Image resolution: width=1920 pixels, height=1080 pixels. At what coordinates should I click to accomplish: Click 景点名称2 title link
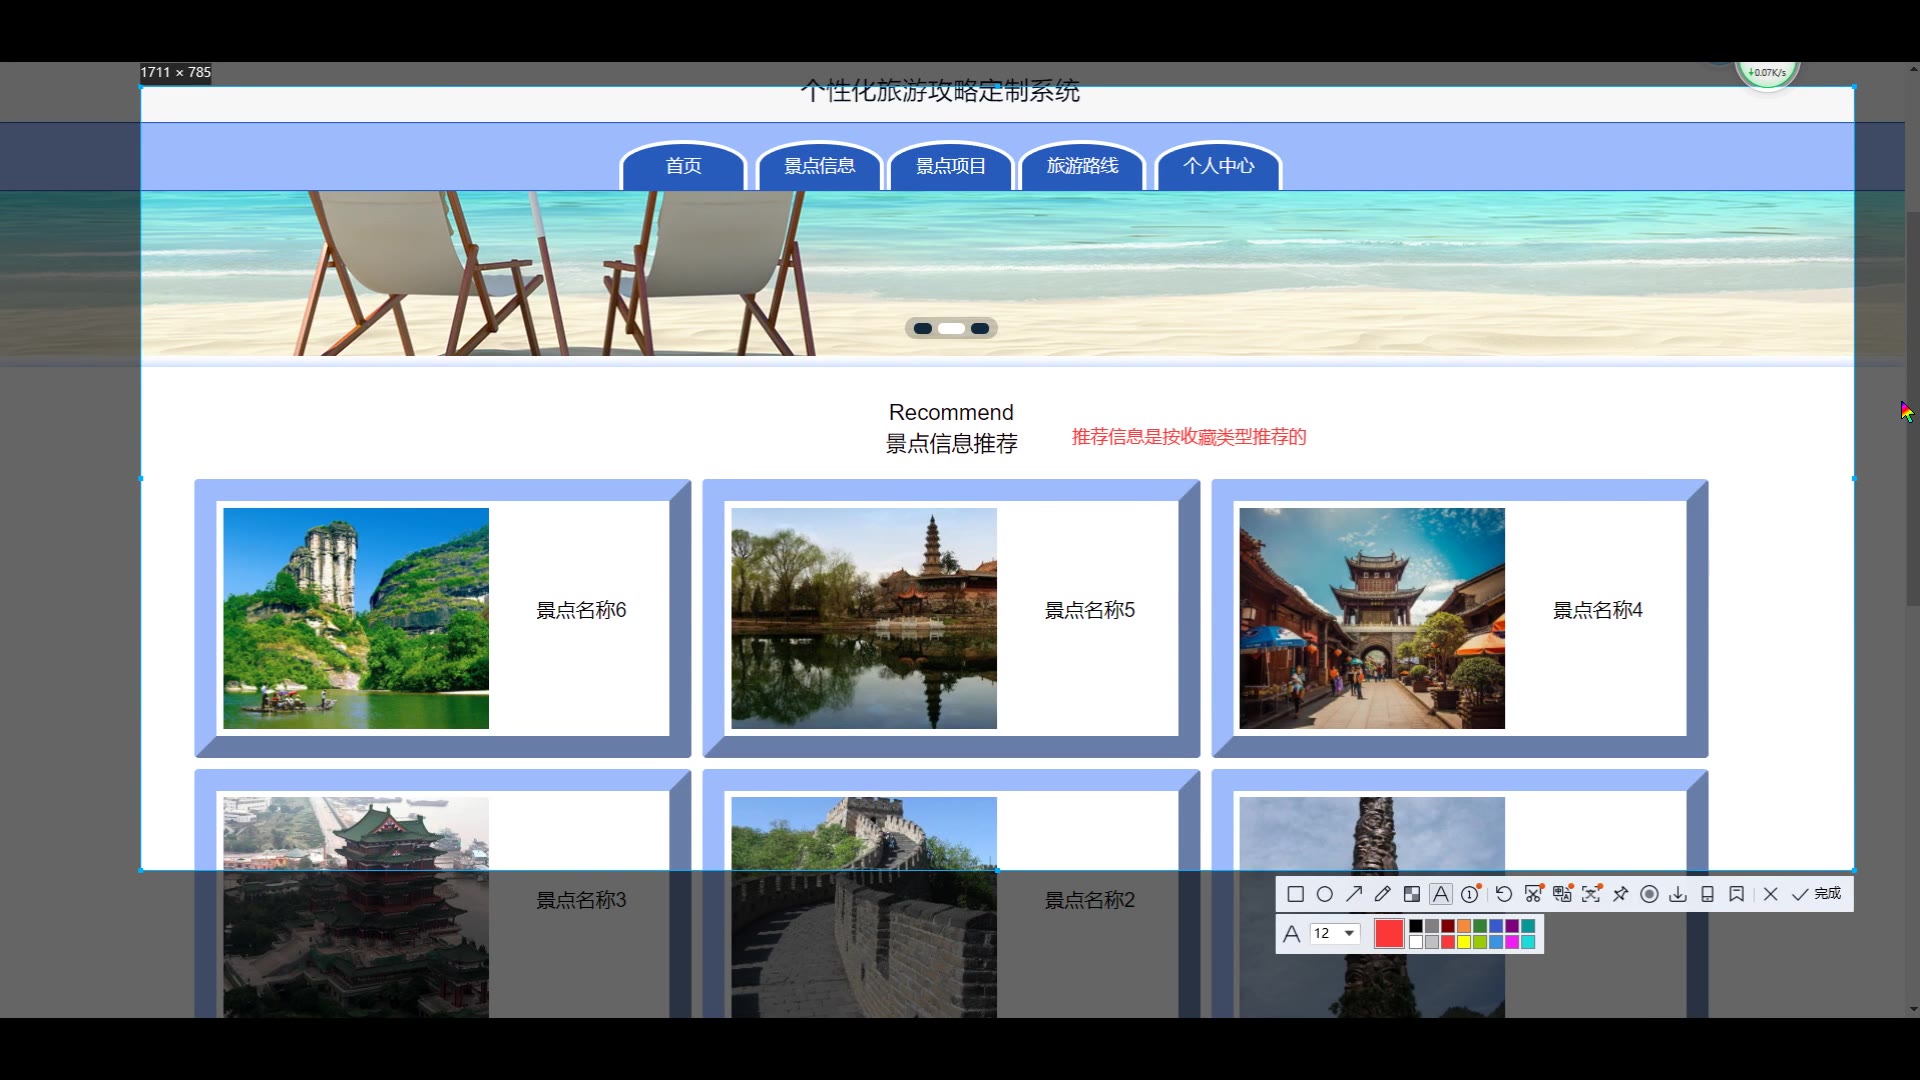(x=1090, y=900)
